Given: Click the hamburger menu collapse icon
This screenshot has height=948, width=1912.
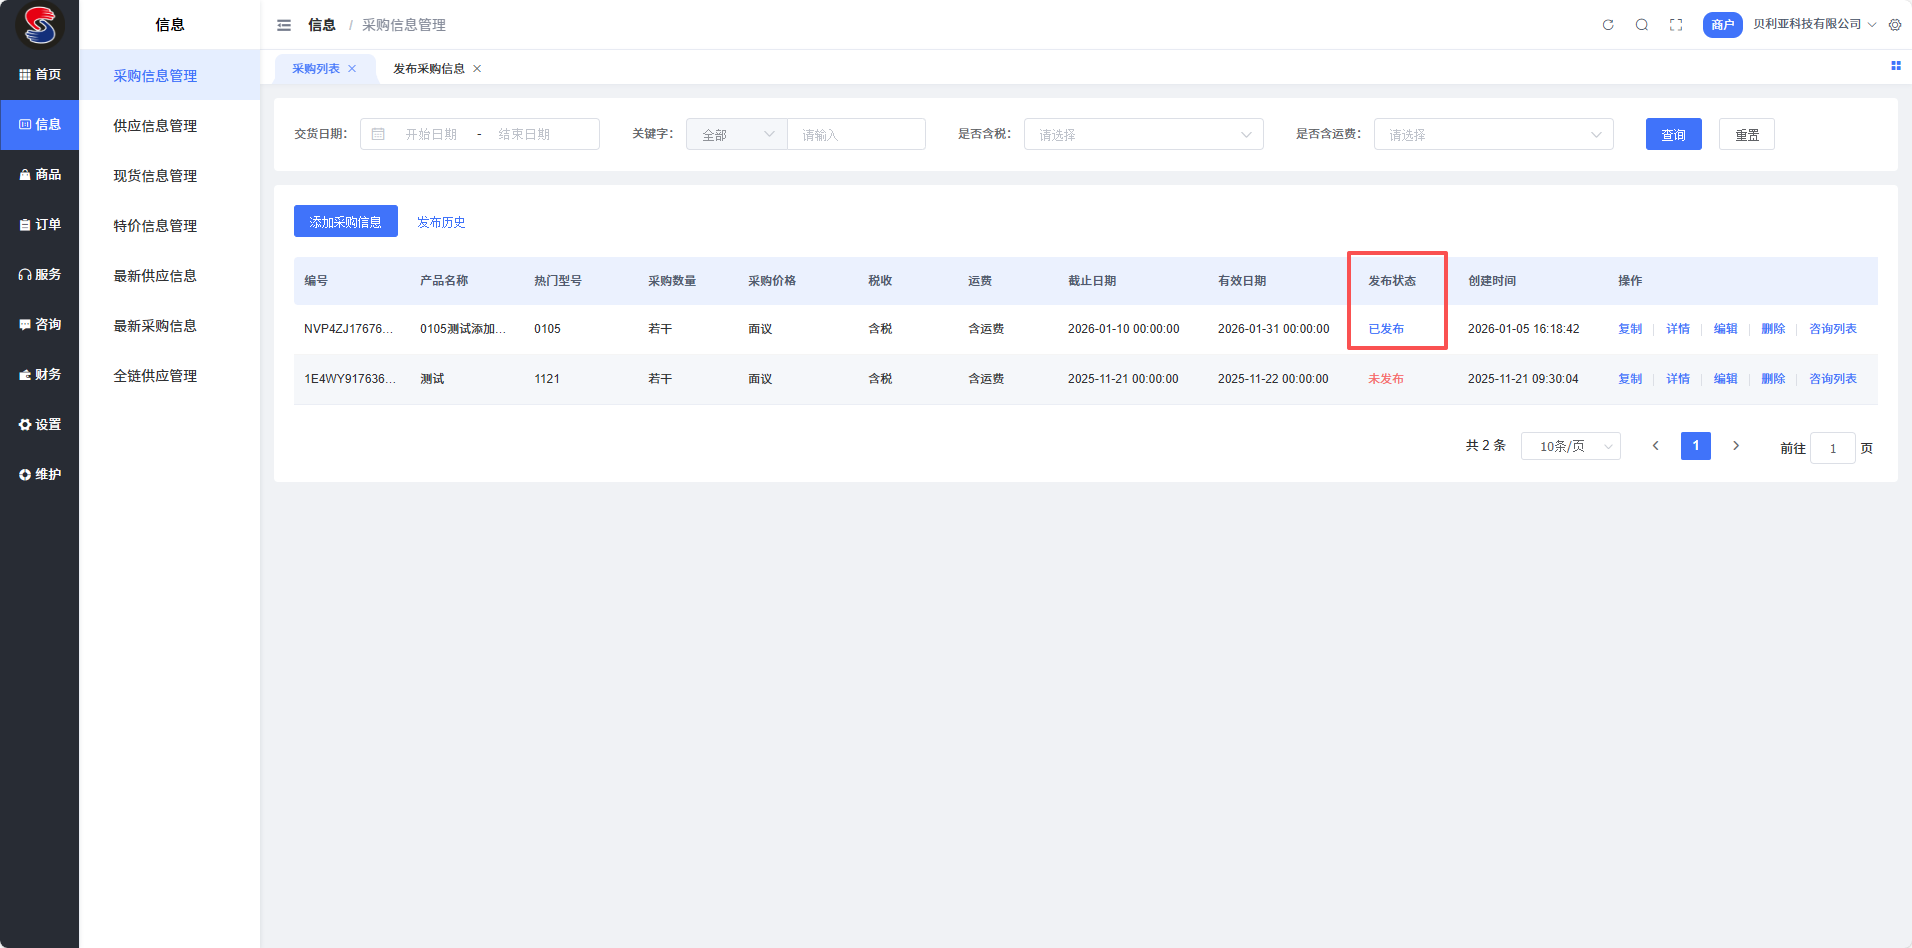Looking at the screenshot, I should 284,25.
